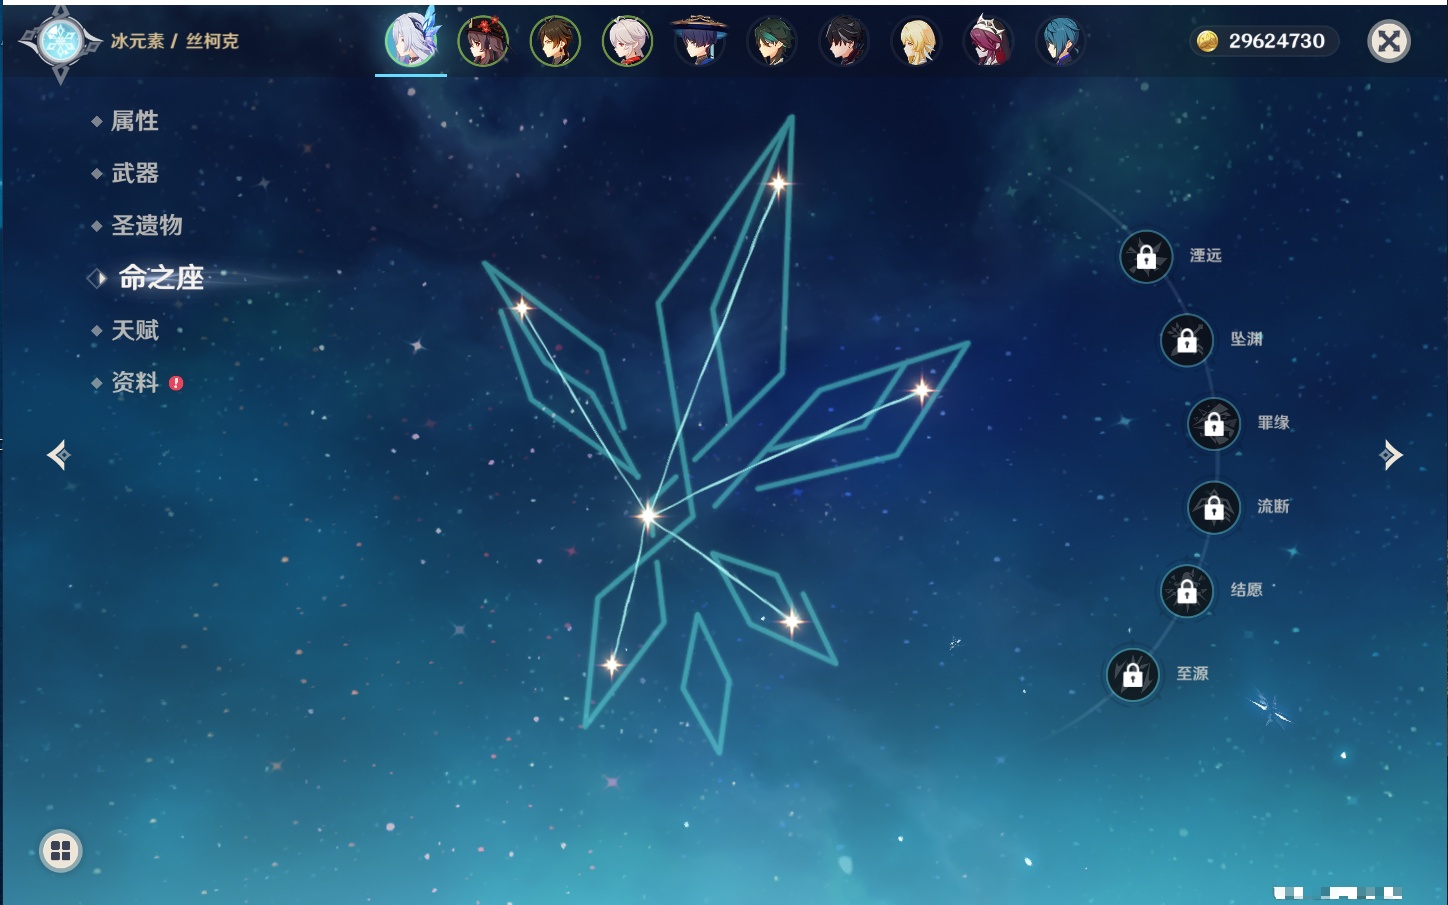
Task: Switch to Zhongli's brown-haired avatar
Action: (x=555, y=41)
